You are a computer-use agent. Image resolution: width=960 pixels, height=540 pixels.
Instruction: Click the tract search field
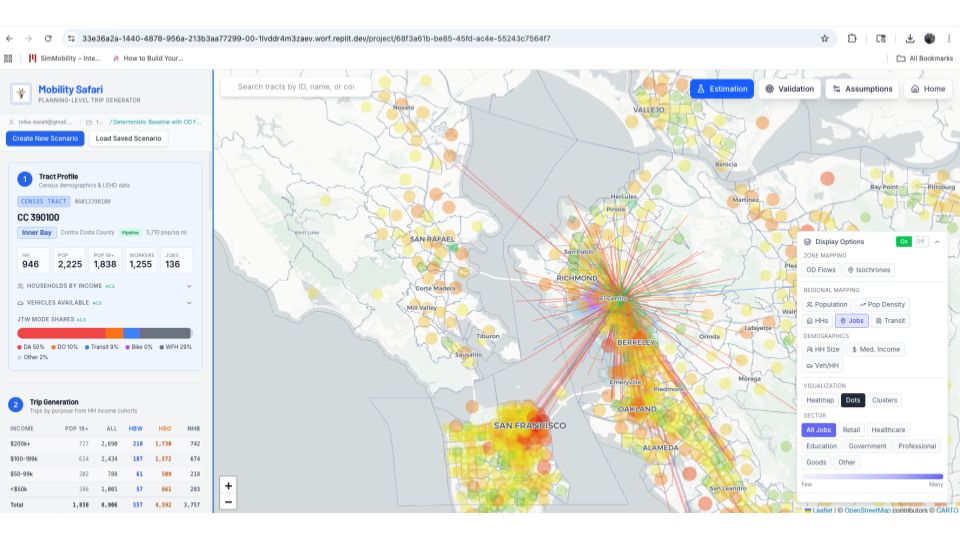[295, 87]
